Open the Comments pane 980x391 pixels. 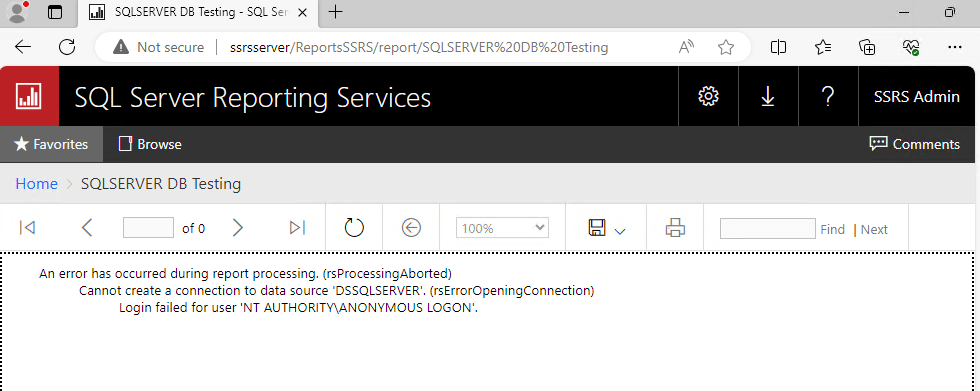[x=914, y=144]
